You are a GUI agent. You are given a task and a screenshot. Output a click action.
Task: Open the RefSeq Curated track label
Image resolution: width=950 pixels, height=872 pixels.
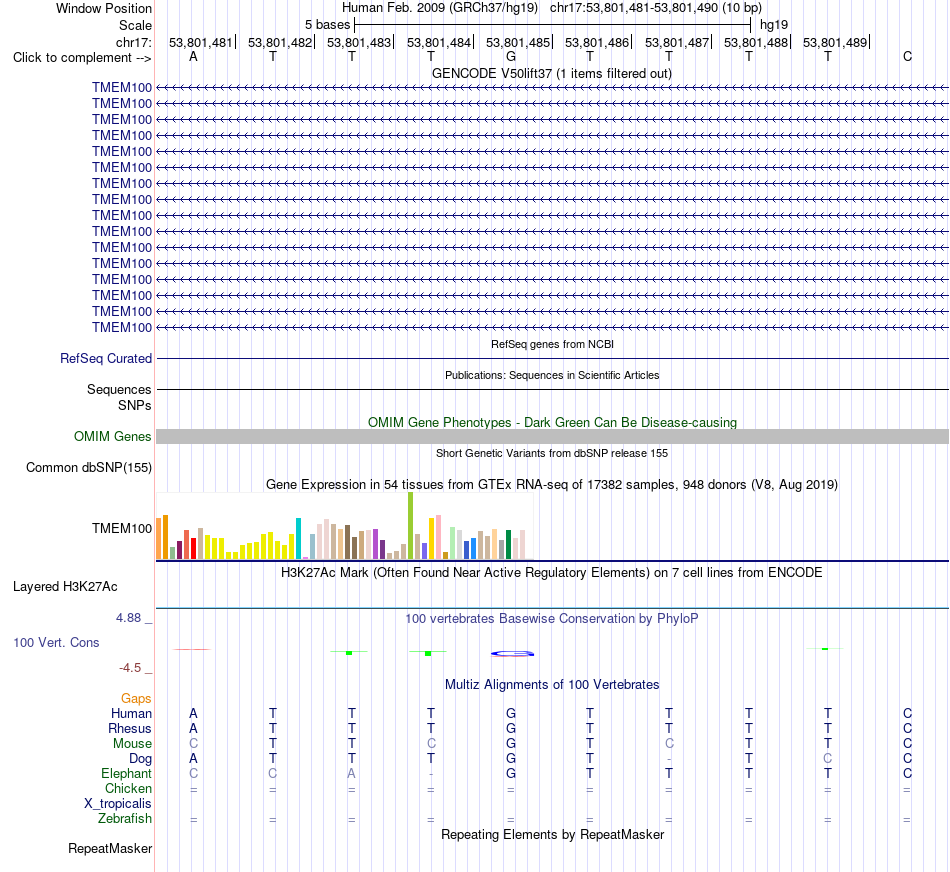(x=106, y=359)
